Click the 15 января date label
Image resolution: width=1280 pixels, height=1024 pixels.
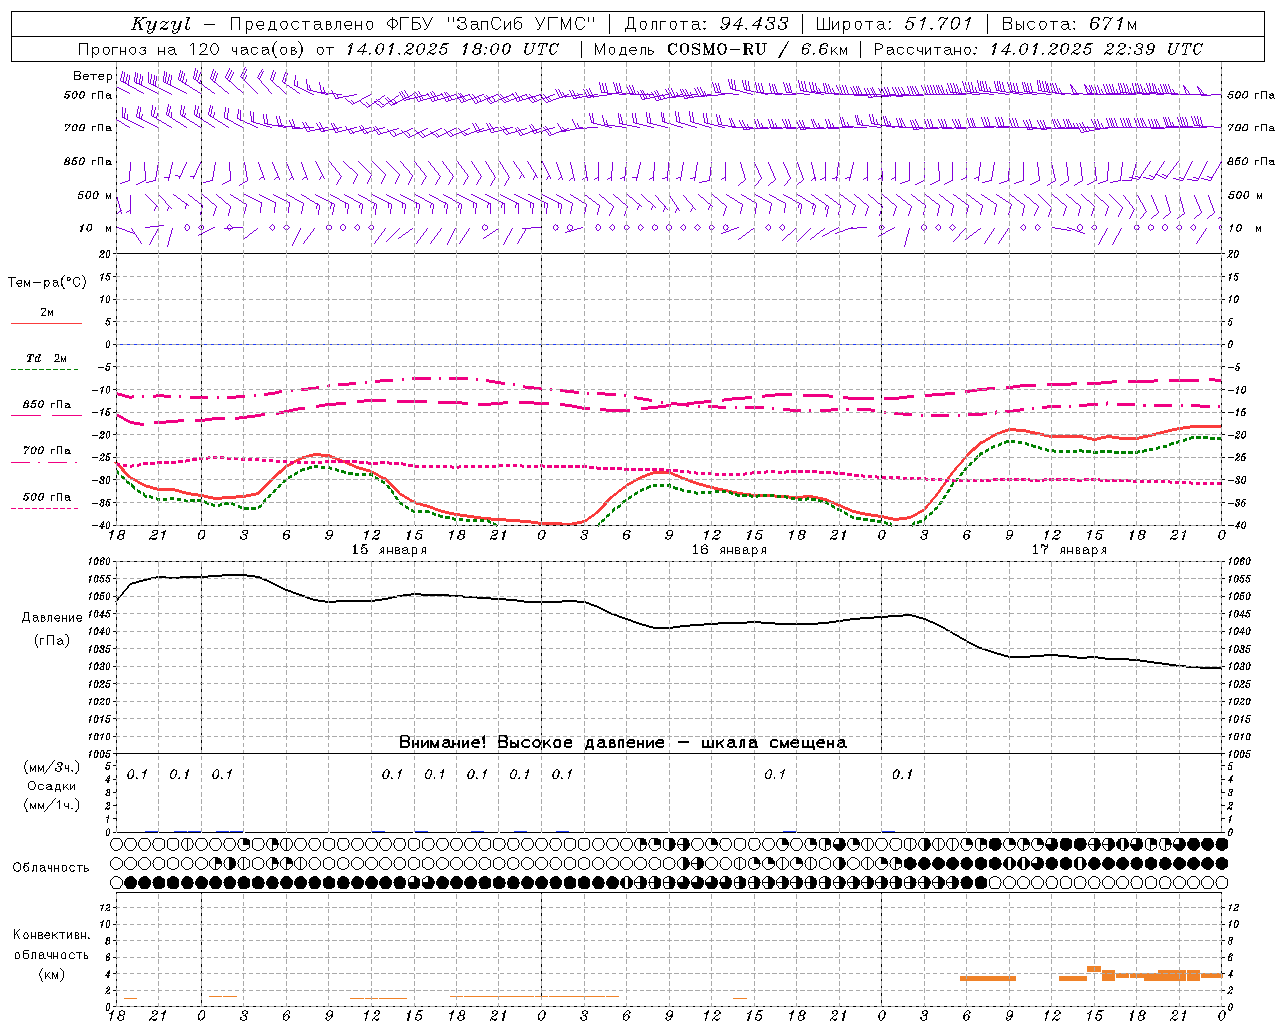coord(389,550)
